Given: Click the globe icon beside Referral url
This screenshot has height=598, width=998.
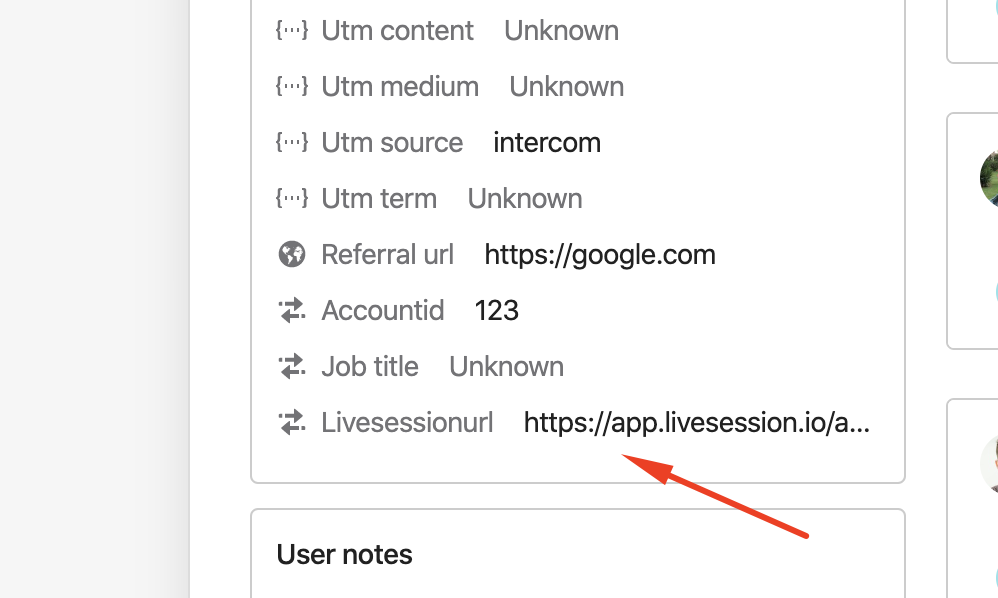Looking at the screenshot, I should (x=292, y=254).
